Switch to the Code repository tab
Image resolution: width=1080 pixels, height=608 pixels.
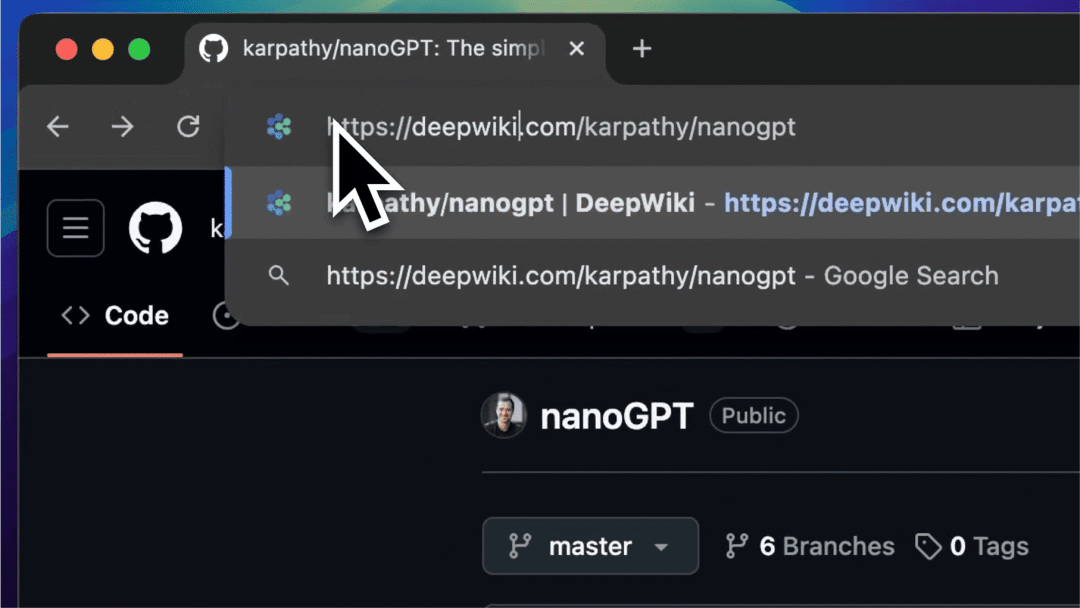click(115, 317)
